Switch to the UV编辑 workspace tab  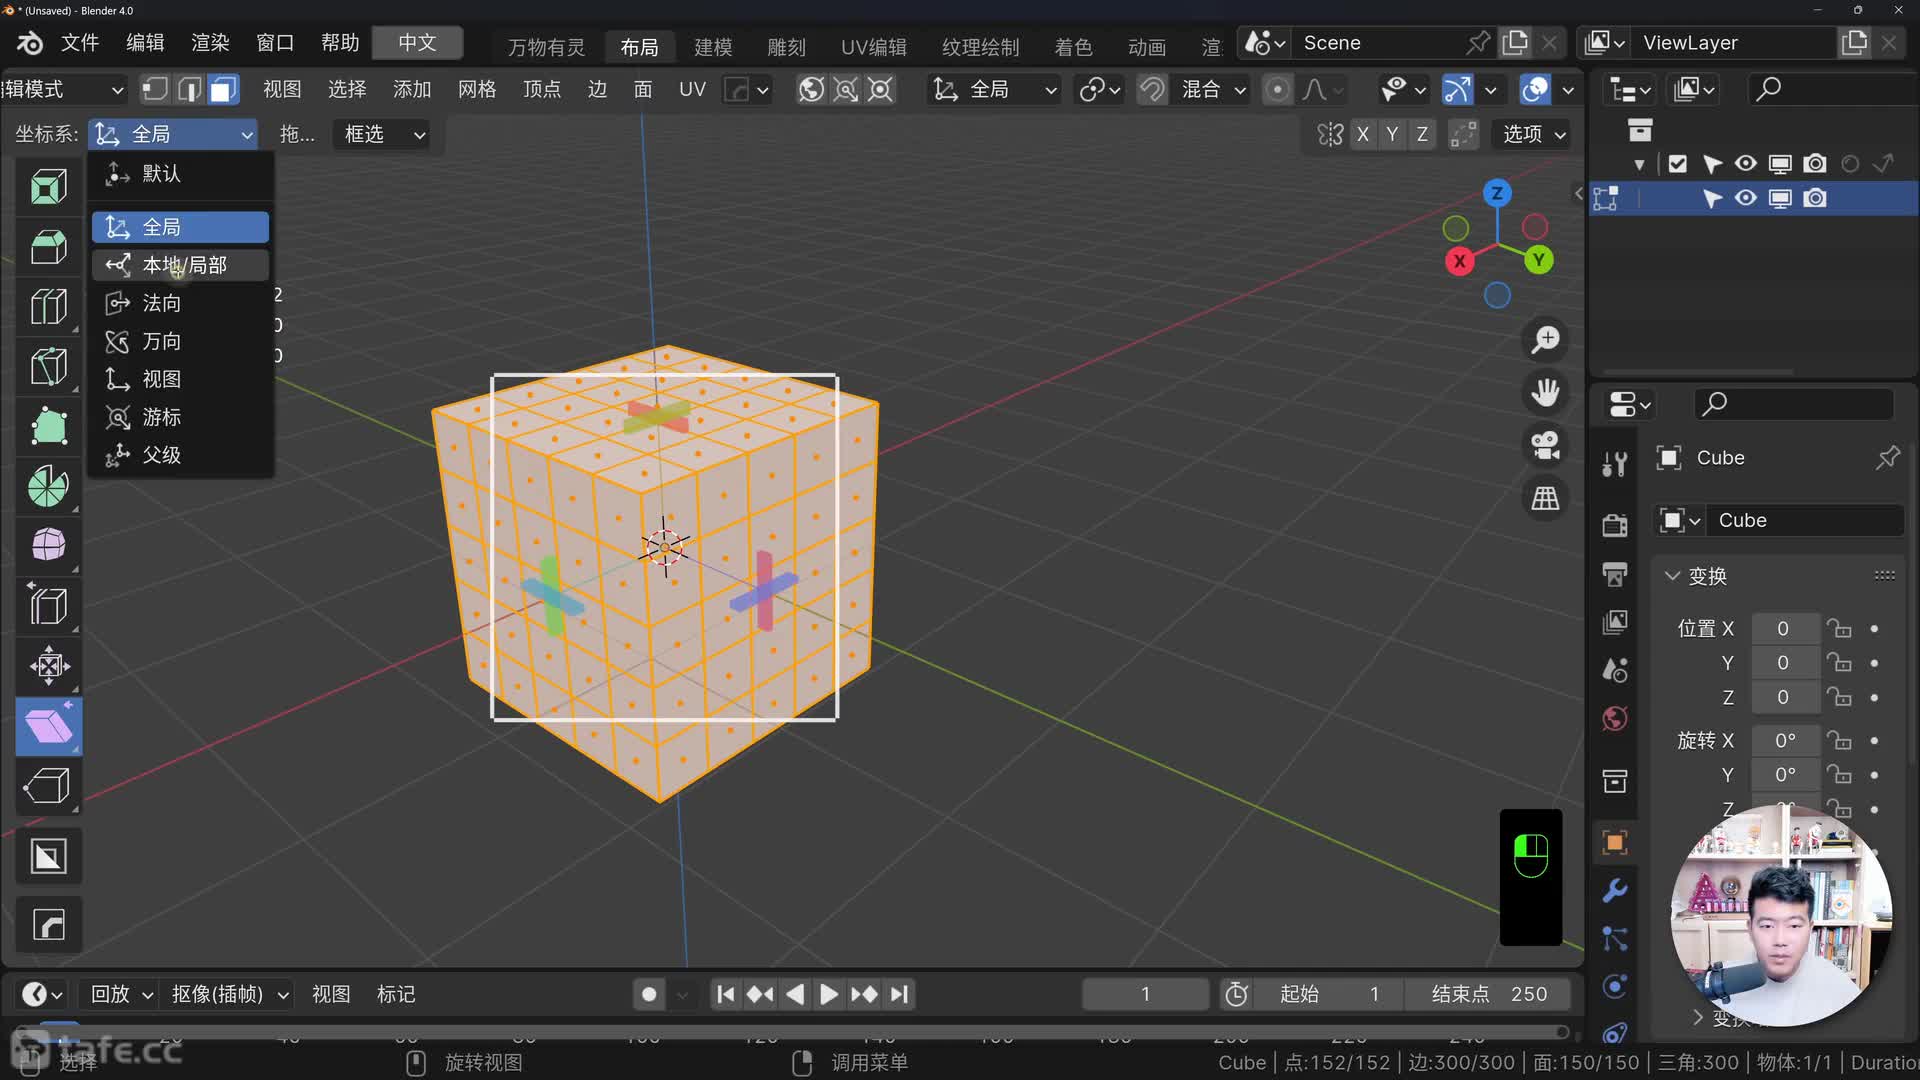873,47
